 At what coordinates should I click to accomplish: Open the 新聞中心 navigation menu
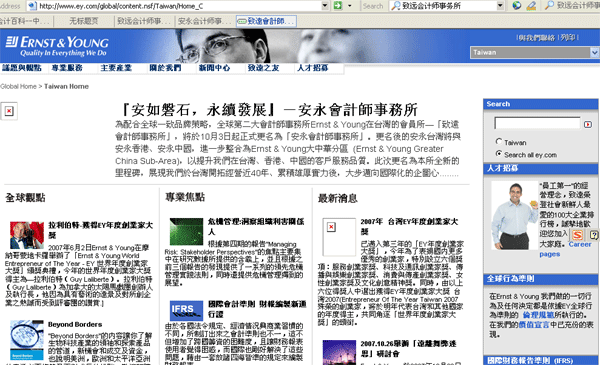(x=214, y=68)
